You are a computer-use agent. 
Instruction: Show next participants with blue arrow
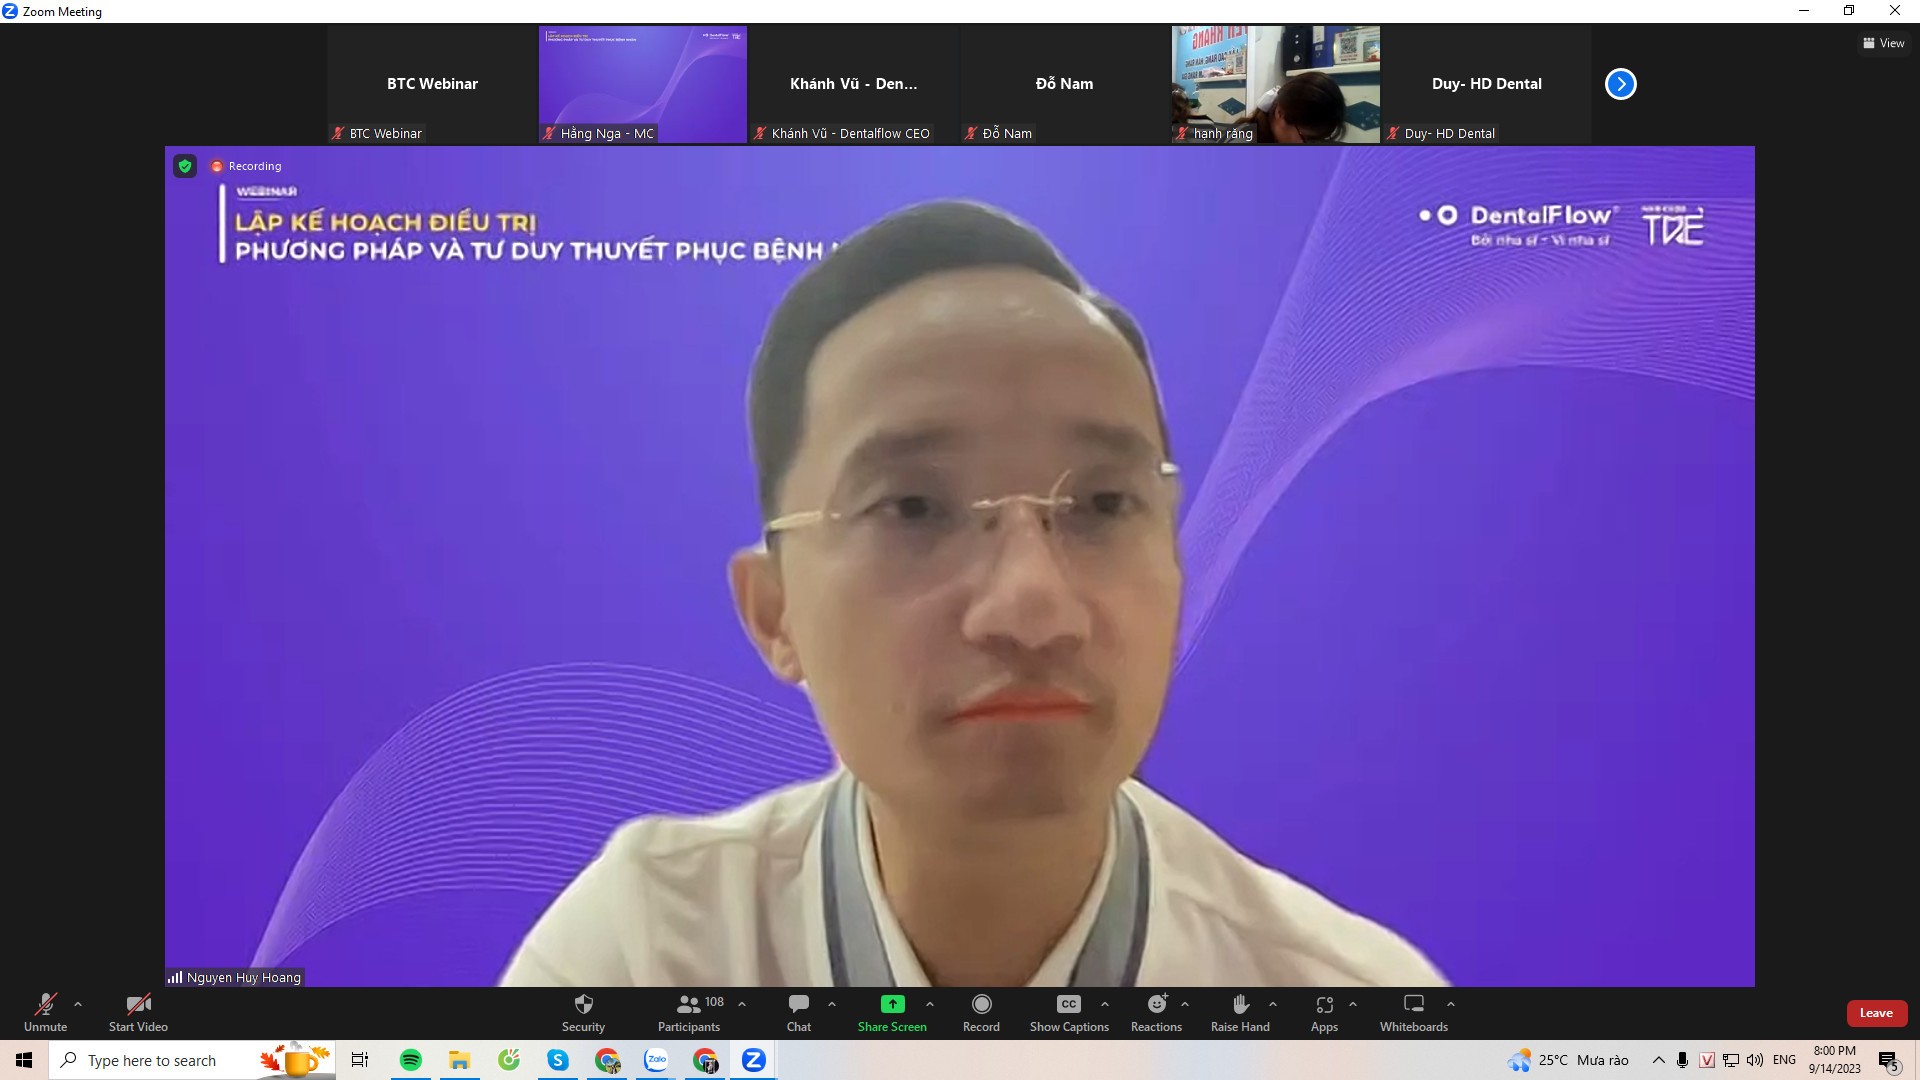[x=1620, y=84]
